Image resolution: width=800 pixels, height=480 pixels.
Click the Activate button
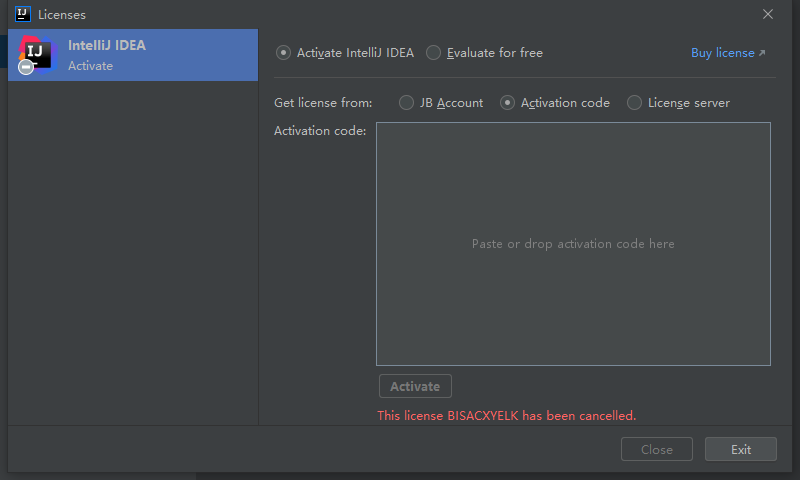(x=415, y=386)
